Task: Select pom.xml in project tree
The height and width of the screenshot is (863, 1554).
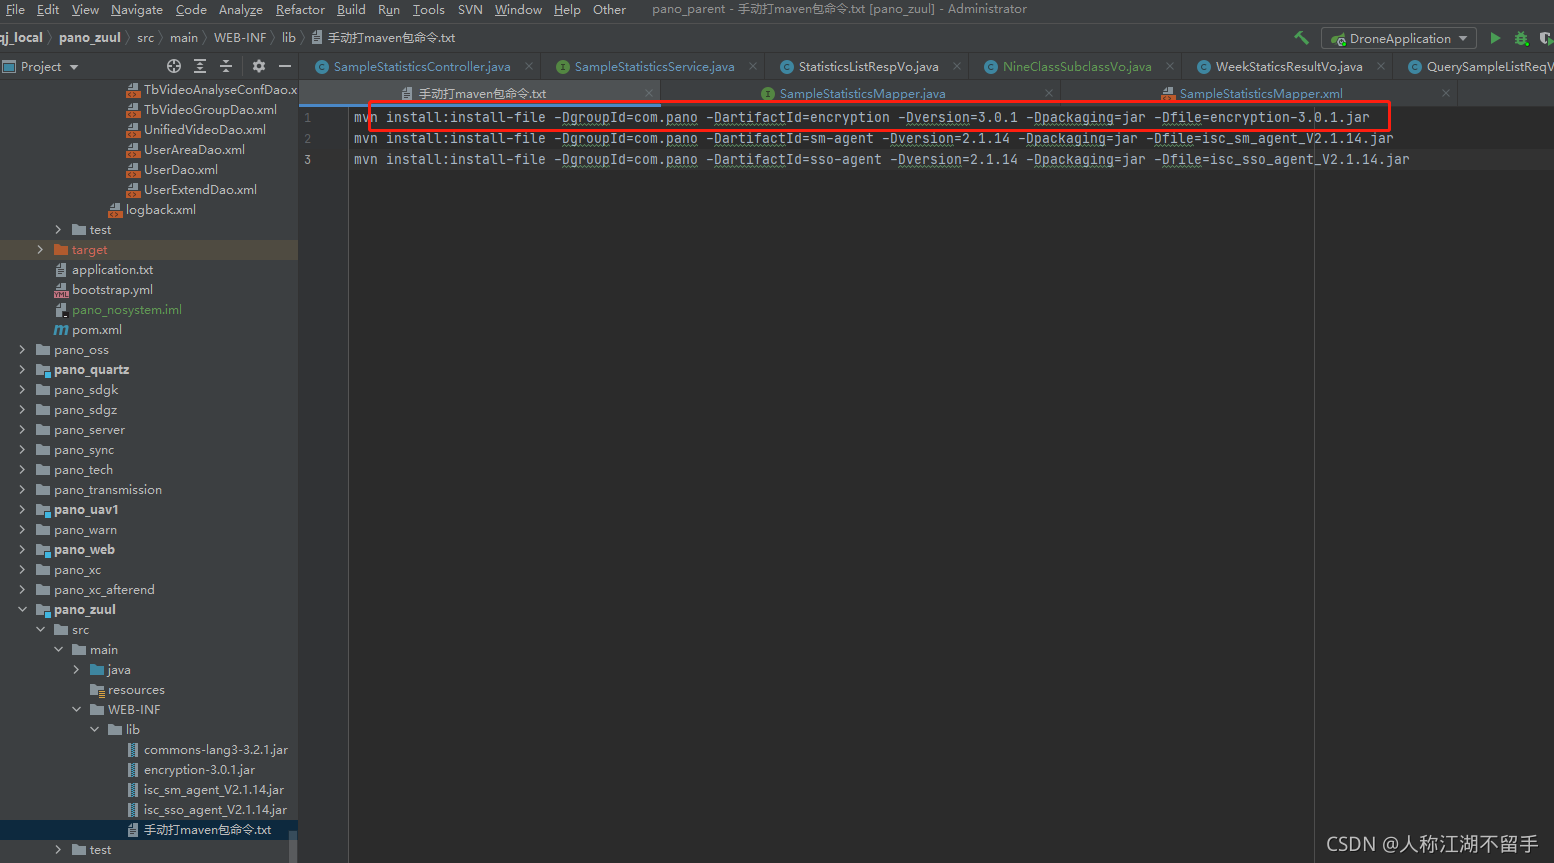Action: (x=97, y=330)
